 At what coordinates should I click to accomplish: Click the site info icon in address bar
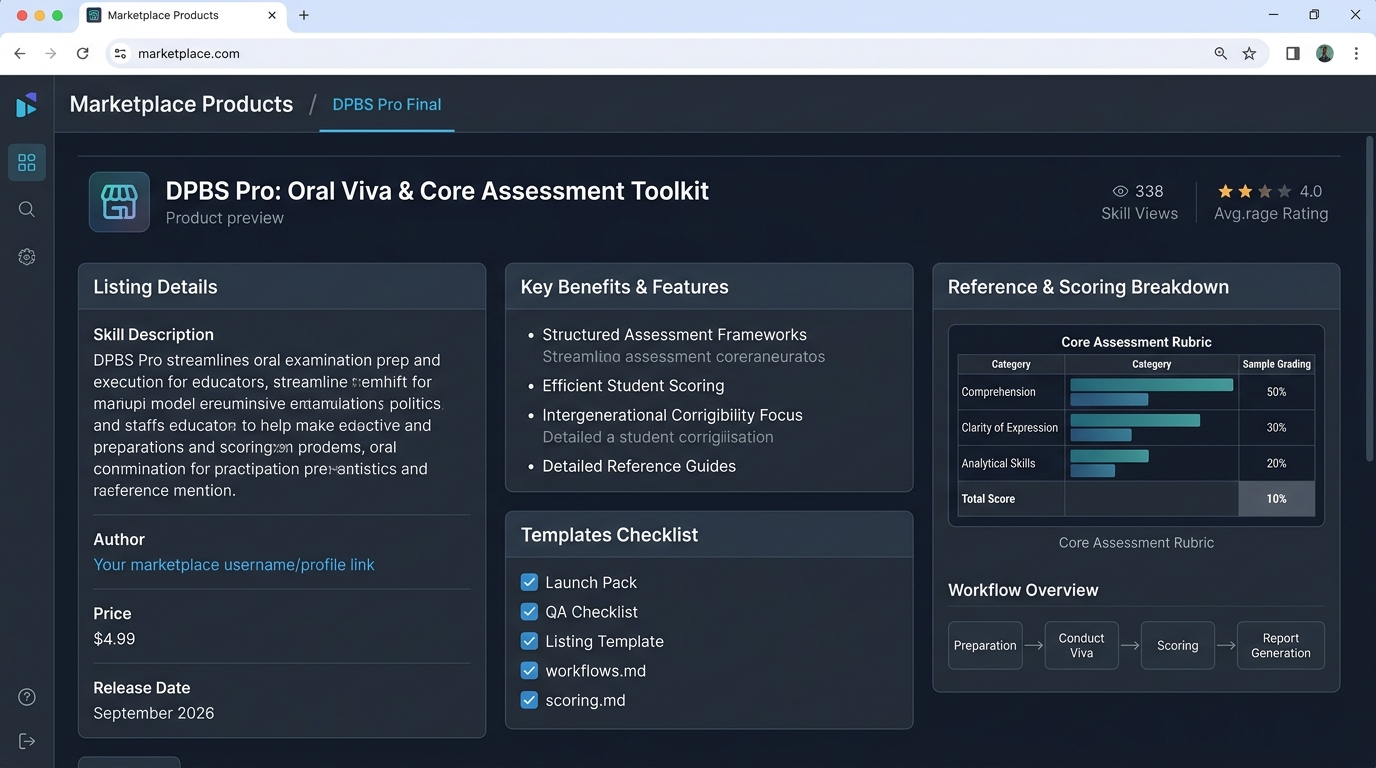120,54
